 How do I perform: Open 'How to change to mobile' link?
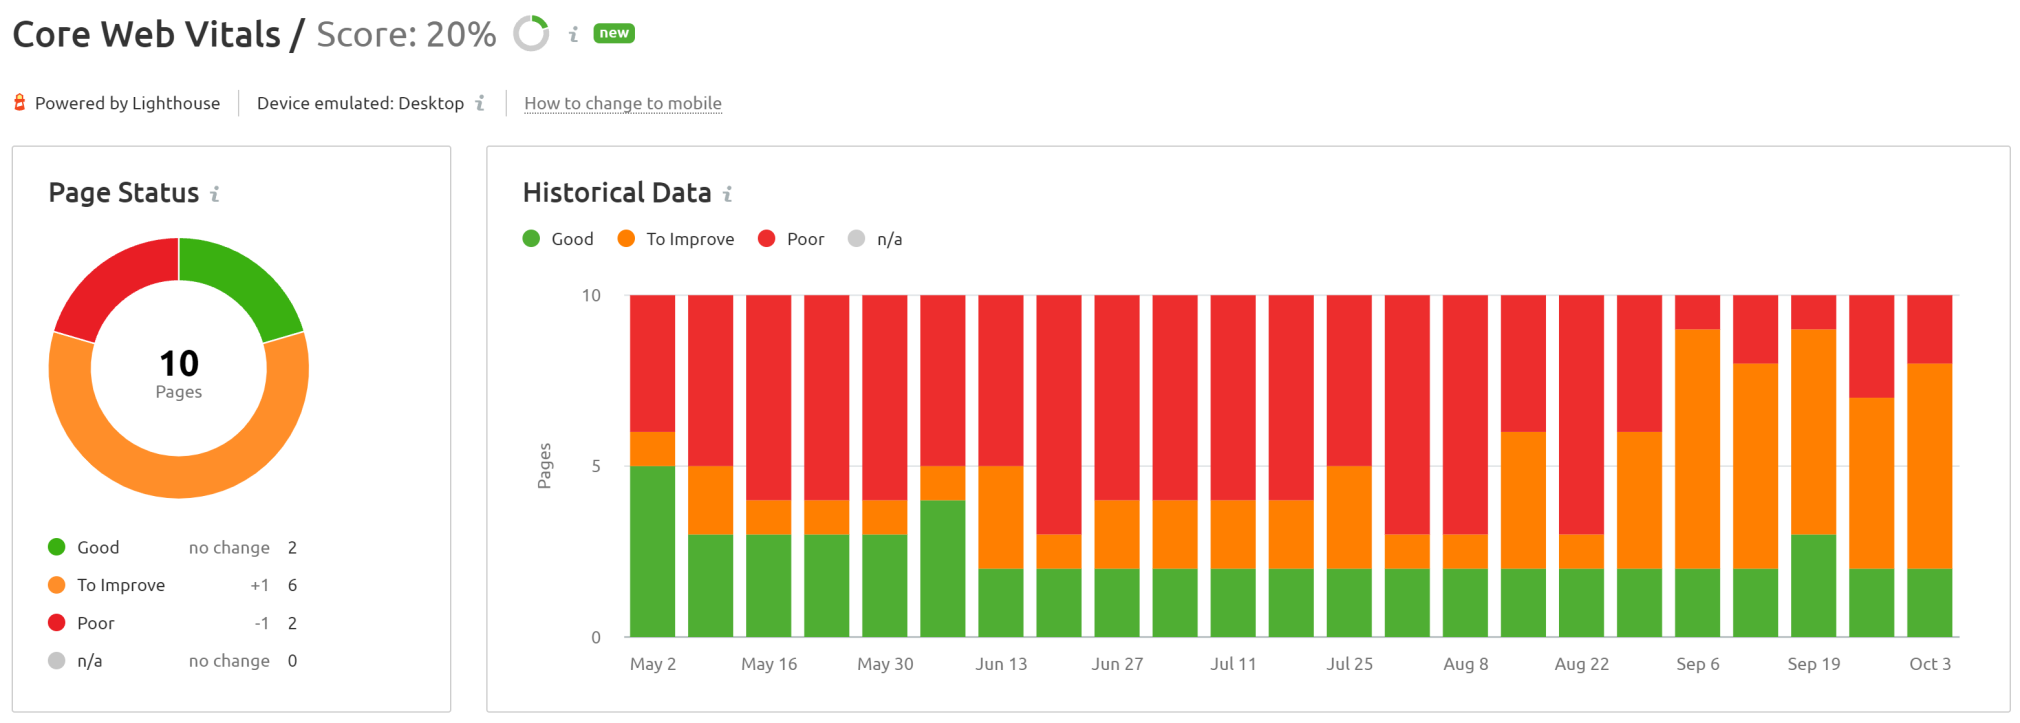point(623,103)
